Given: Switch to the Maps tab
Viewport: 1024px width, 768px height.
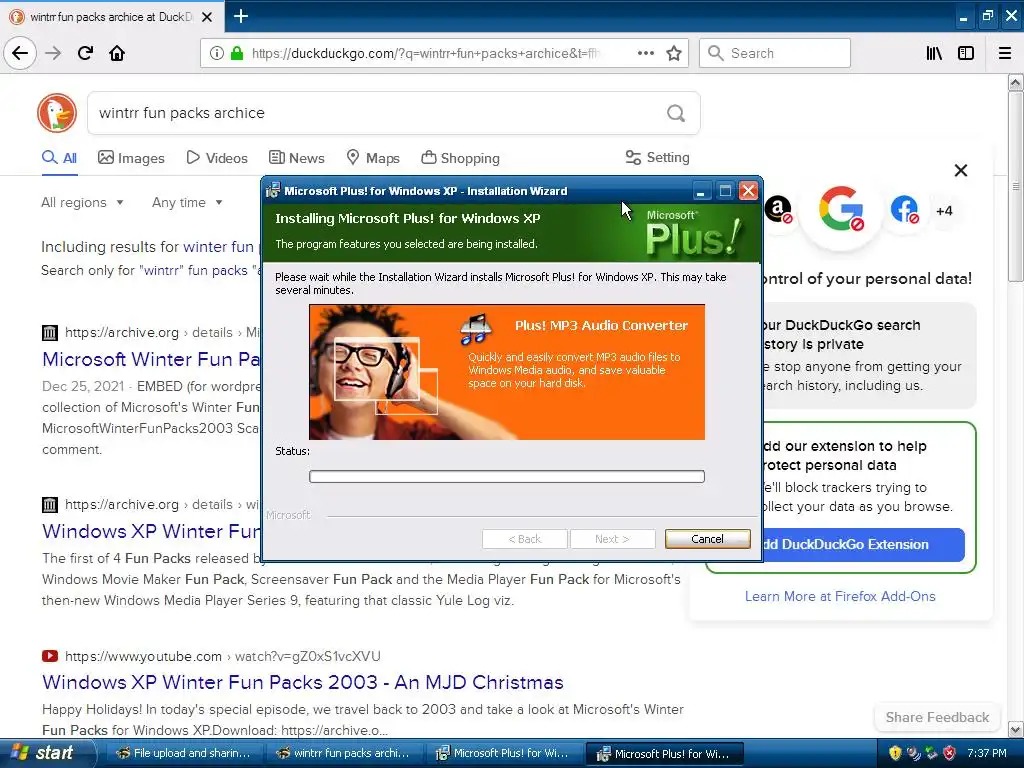Looking at the screenshot, I should (x=373, y=158).
